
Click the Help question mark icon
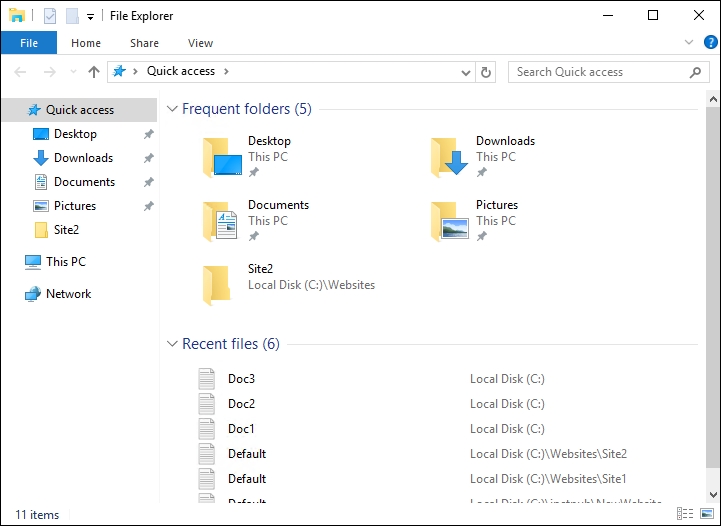[x=711, y=42]
